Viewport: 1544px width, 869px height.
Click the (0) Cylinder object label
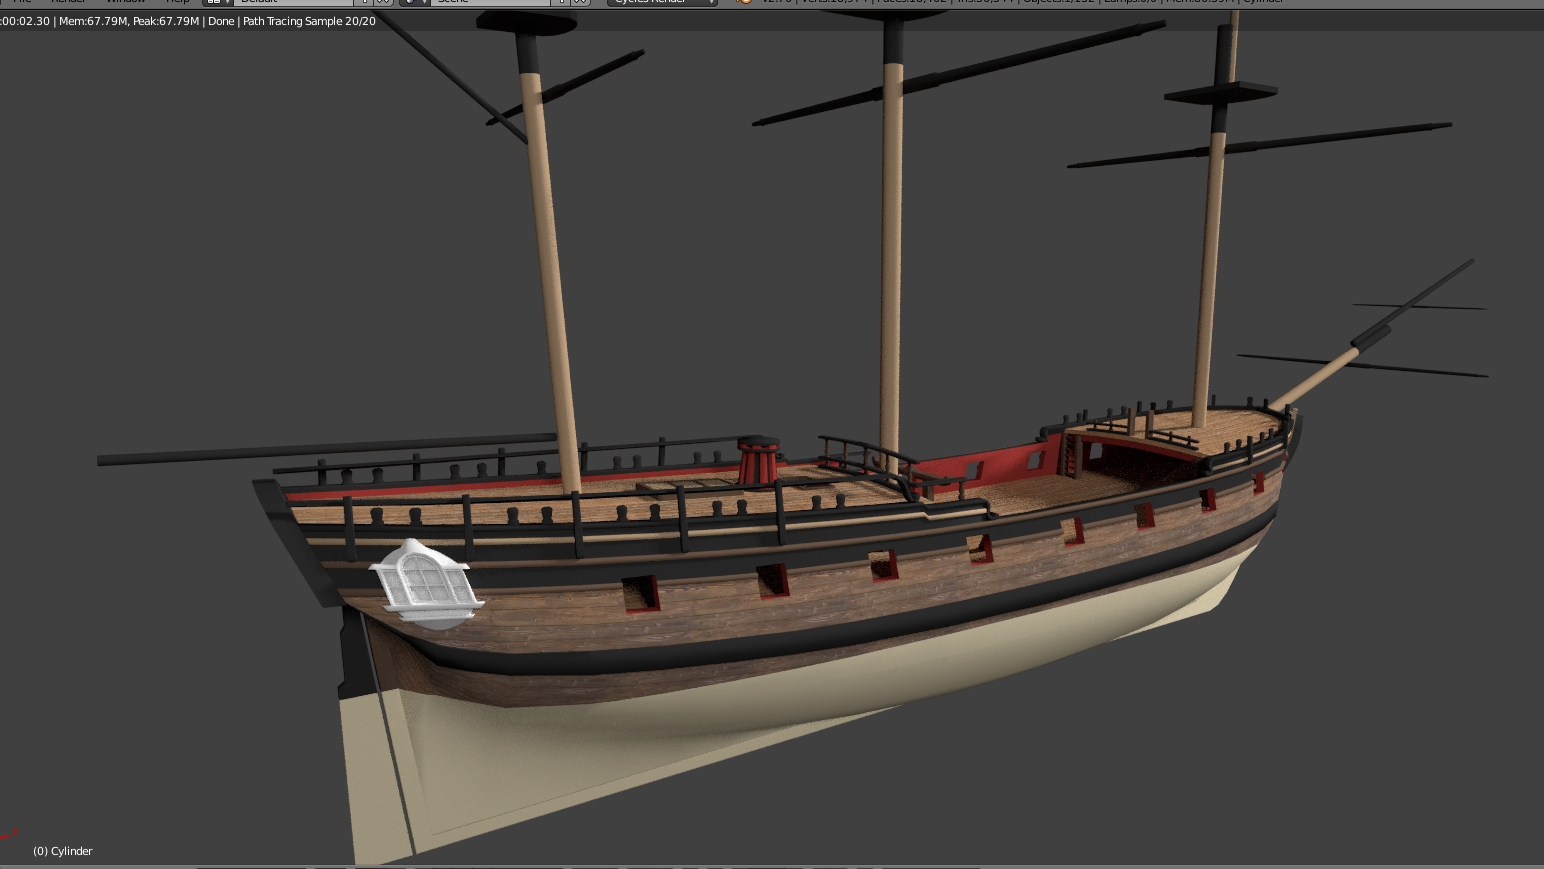63,851
